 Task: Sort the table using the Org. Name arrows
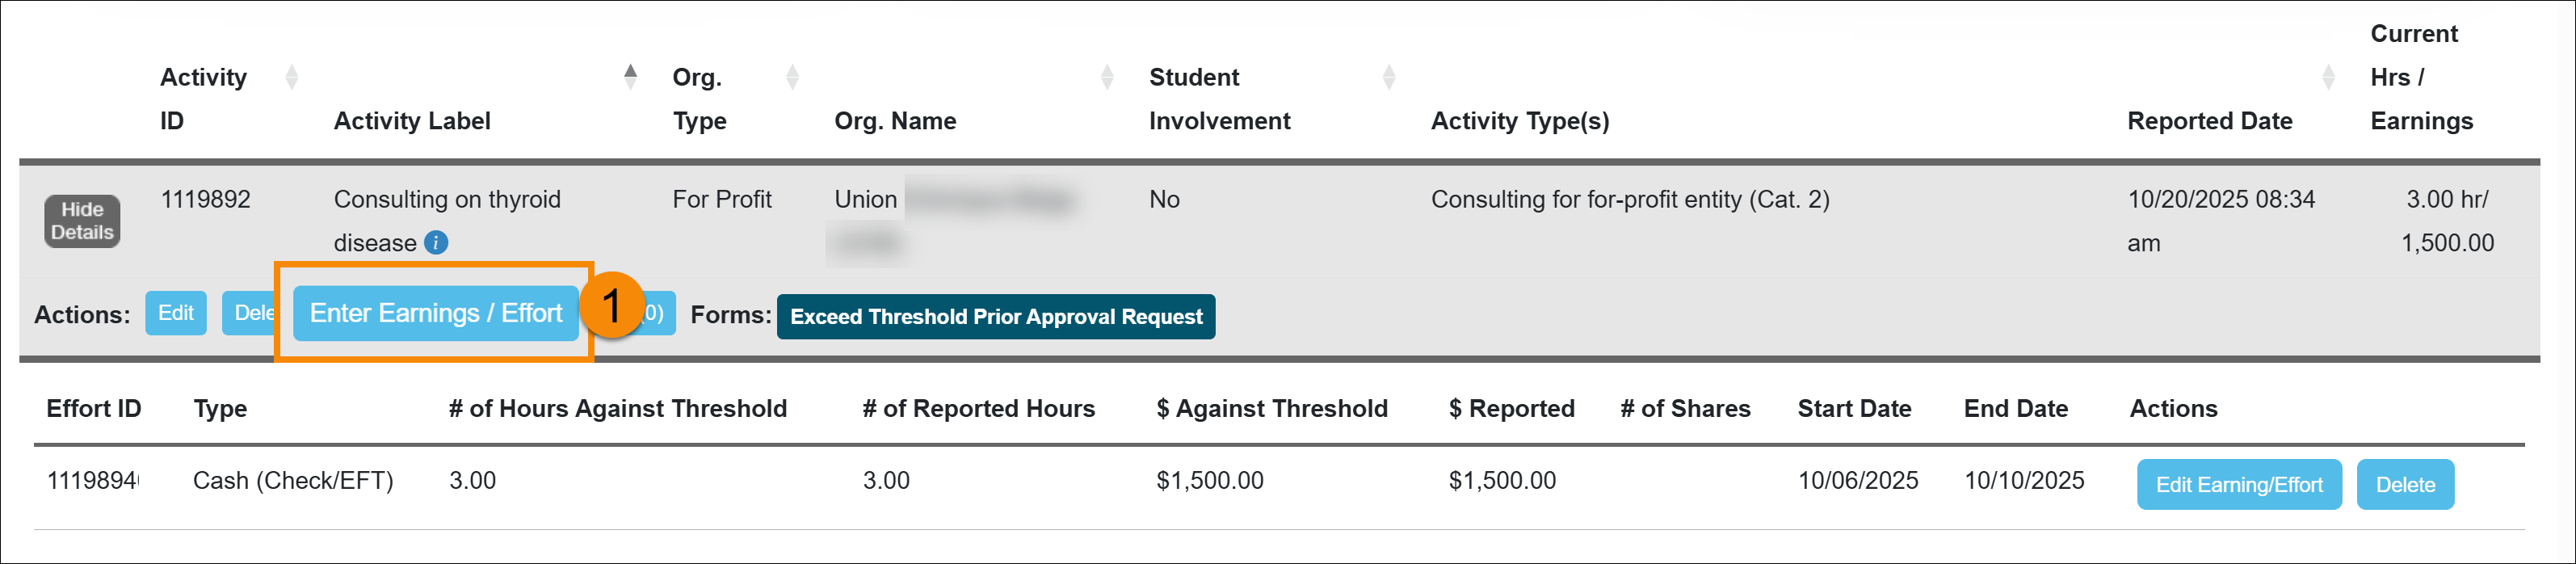pos(1107,77)
